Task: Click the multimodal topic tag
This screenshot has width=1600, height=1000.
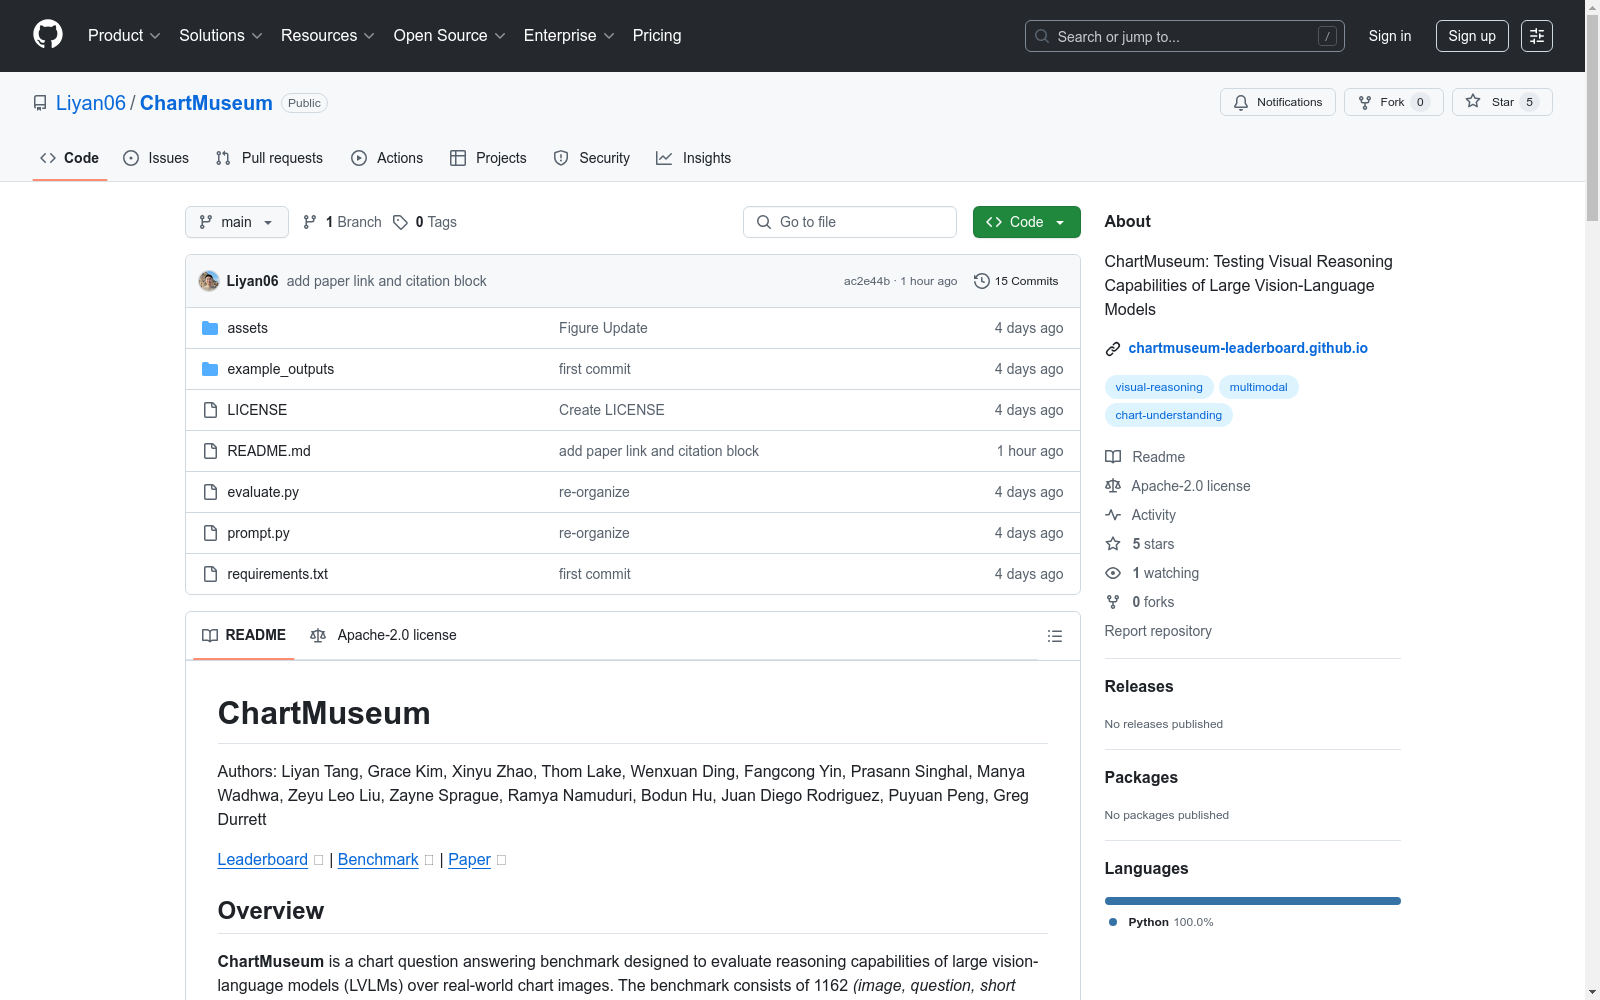Action: click(x=1258, y=387)
